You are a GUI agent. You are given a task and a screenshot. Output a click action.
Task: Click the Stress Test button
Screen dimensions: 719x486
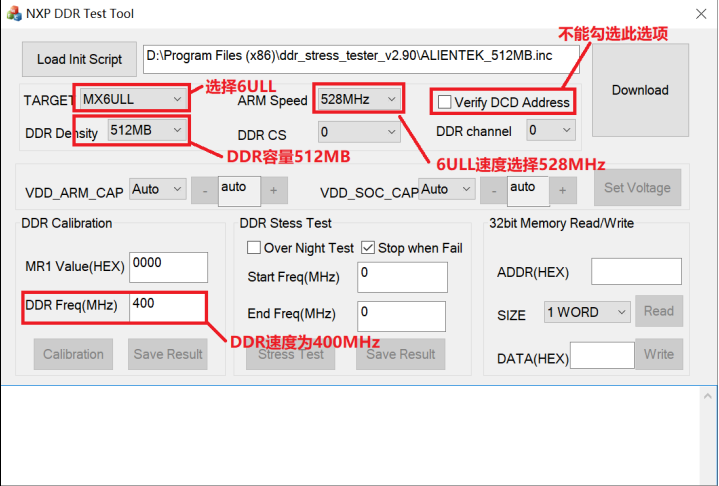pos(291,354)
